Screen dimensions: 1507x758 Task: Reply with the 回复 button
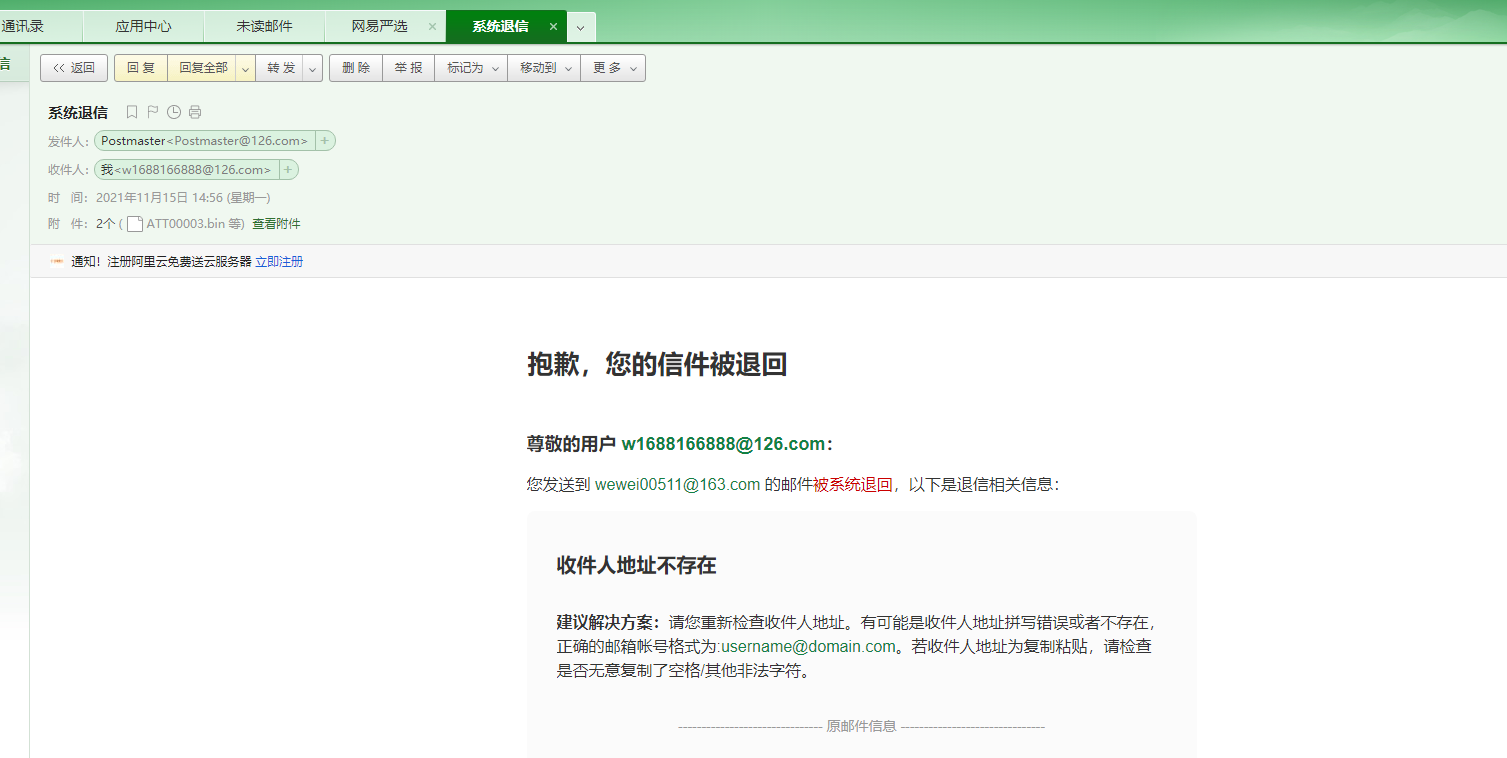tap(141, 68)
